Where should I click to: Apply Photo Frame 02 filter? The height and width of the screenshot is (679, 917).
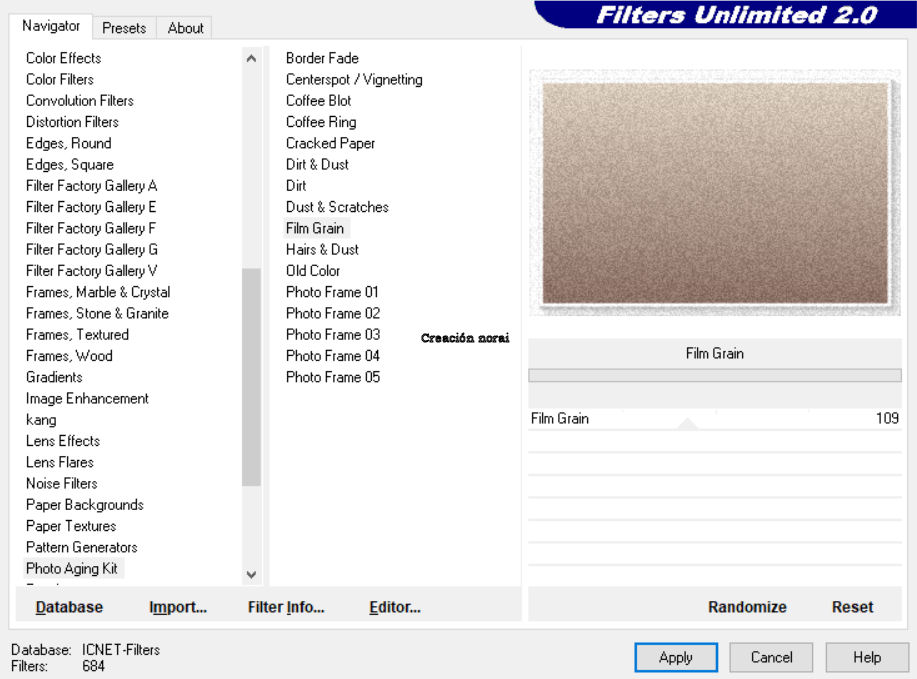[333, 313]
